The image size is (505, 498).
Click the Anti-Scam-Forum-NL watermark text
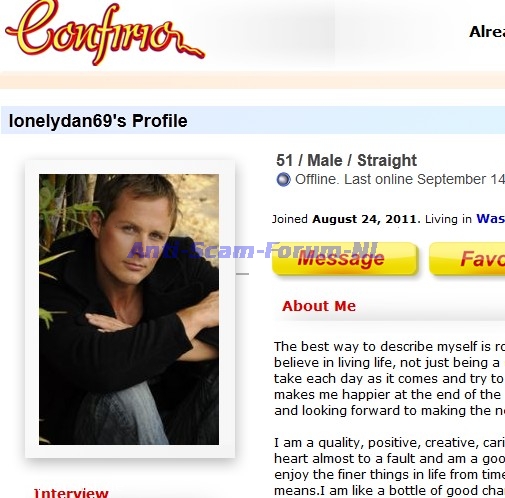(x=253, y=250)
